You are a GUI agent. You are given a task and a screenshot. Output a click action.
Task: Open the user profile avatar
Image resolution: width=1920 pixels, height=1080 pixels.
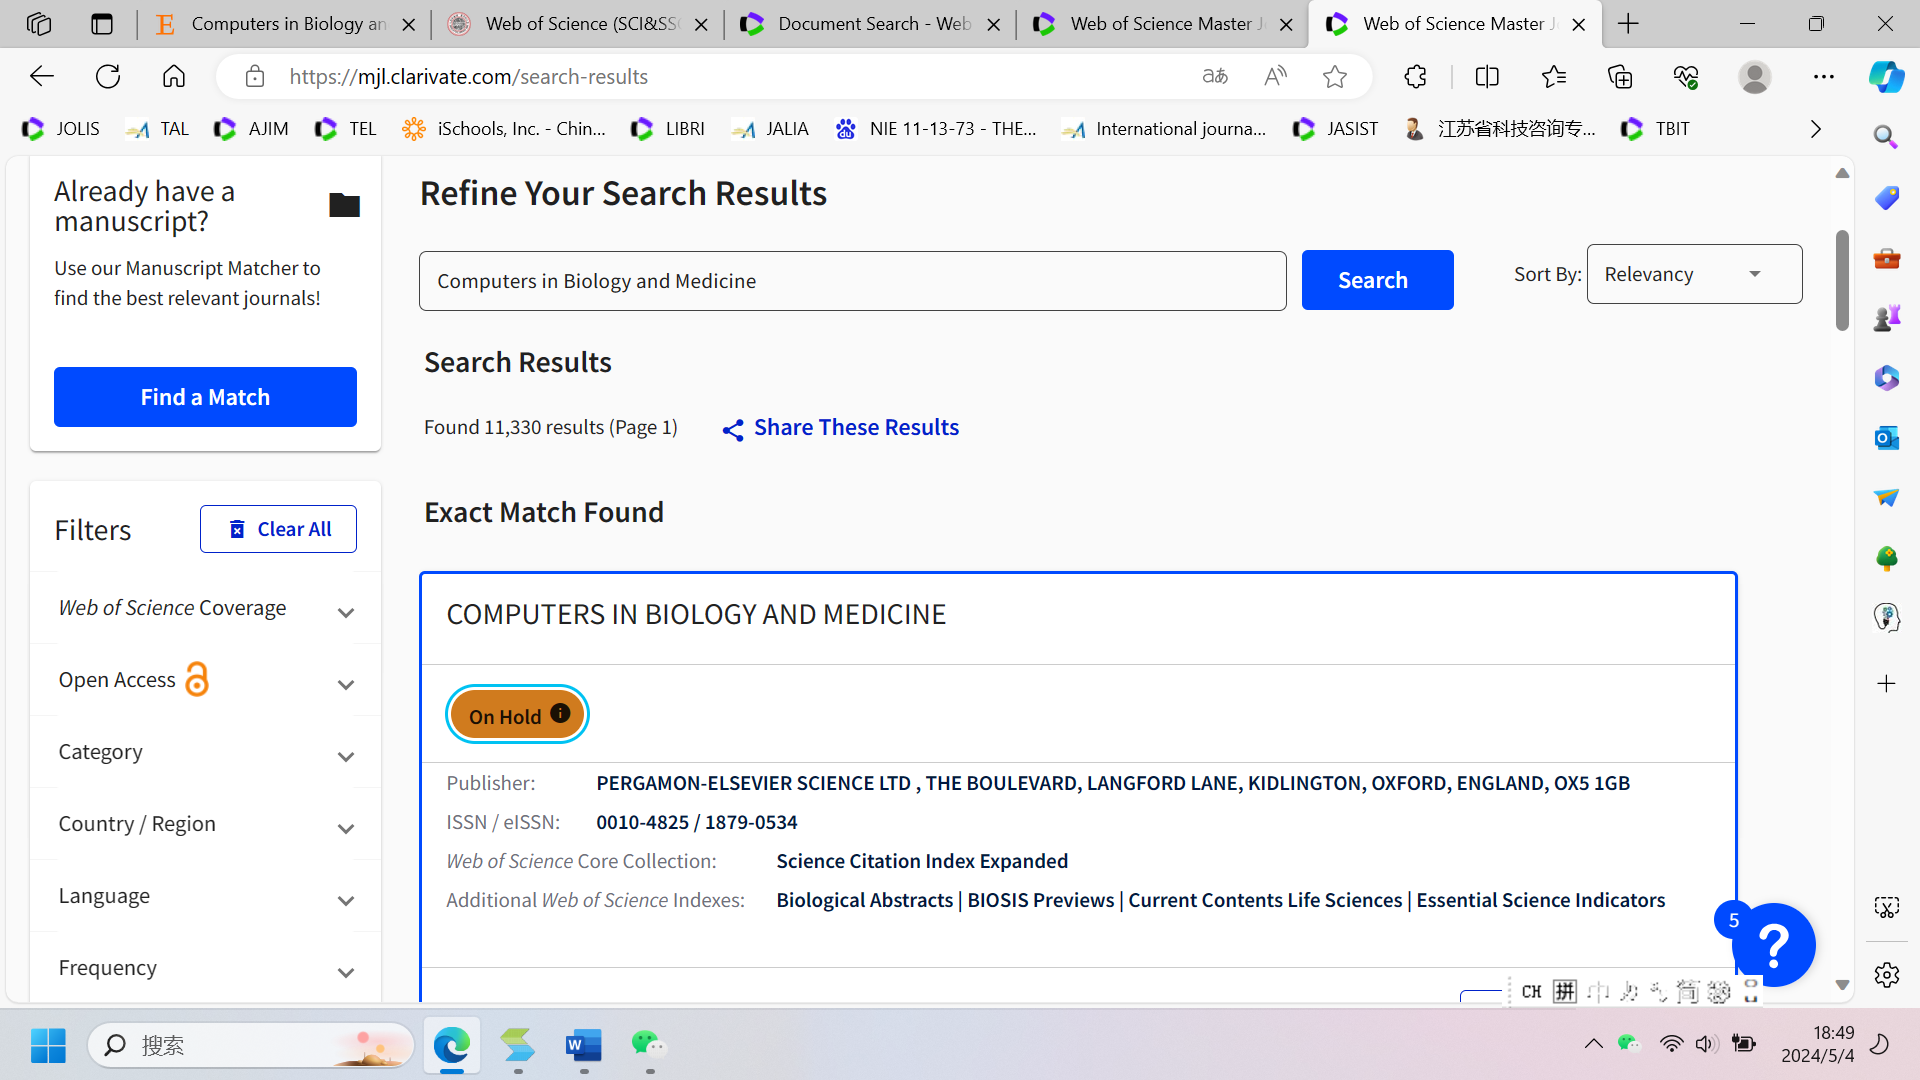click(x=1755, y=76)
